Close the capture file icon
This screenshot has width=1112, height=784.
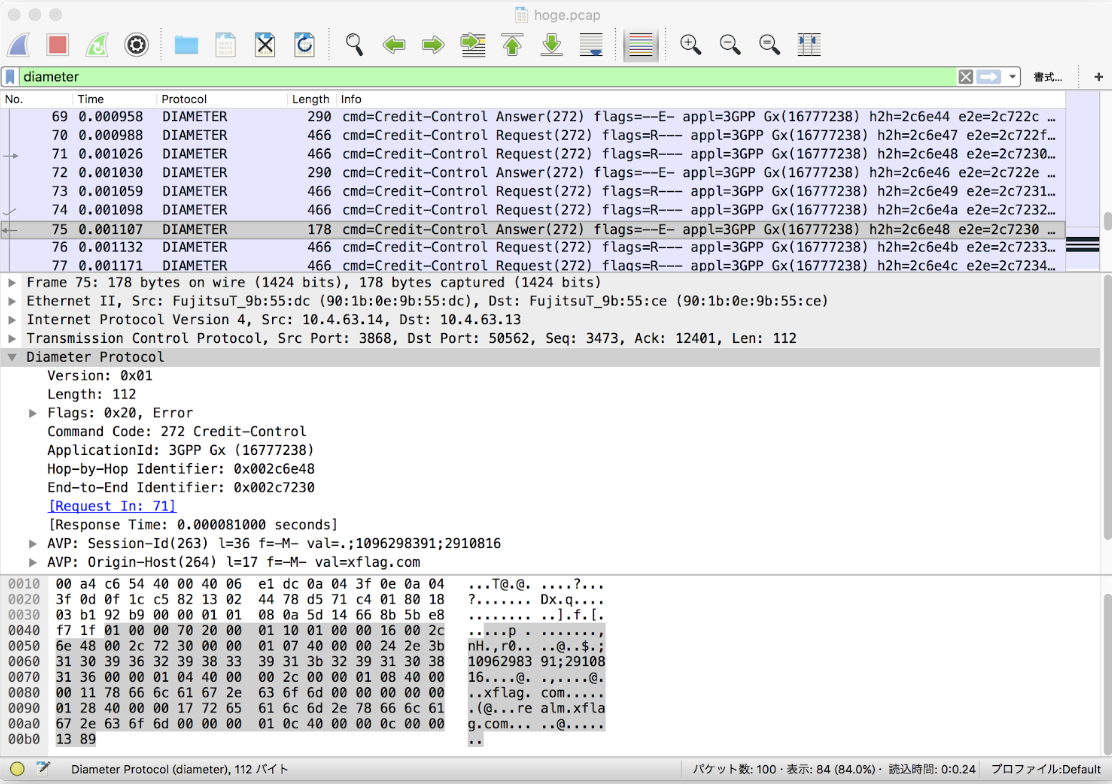(x=265, y=45)
